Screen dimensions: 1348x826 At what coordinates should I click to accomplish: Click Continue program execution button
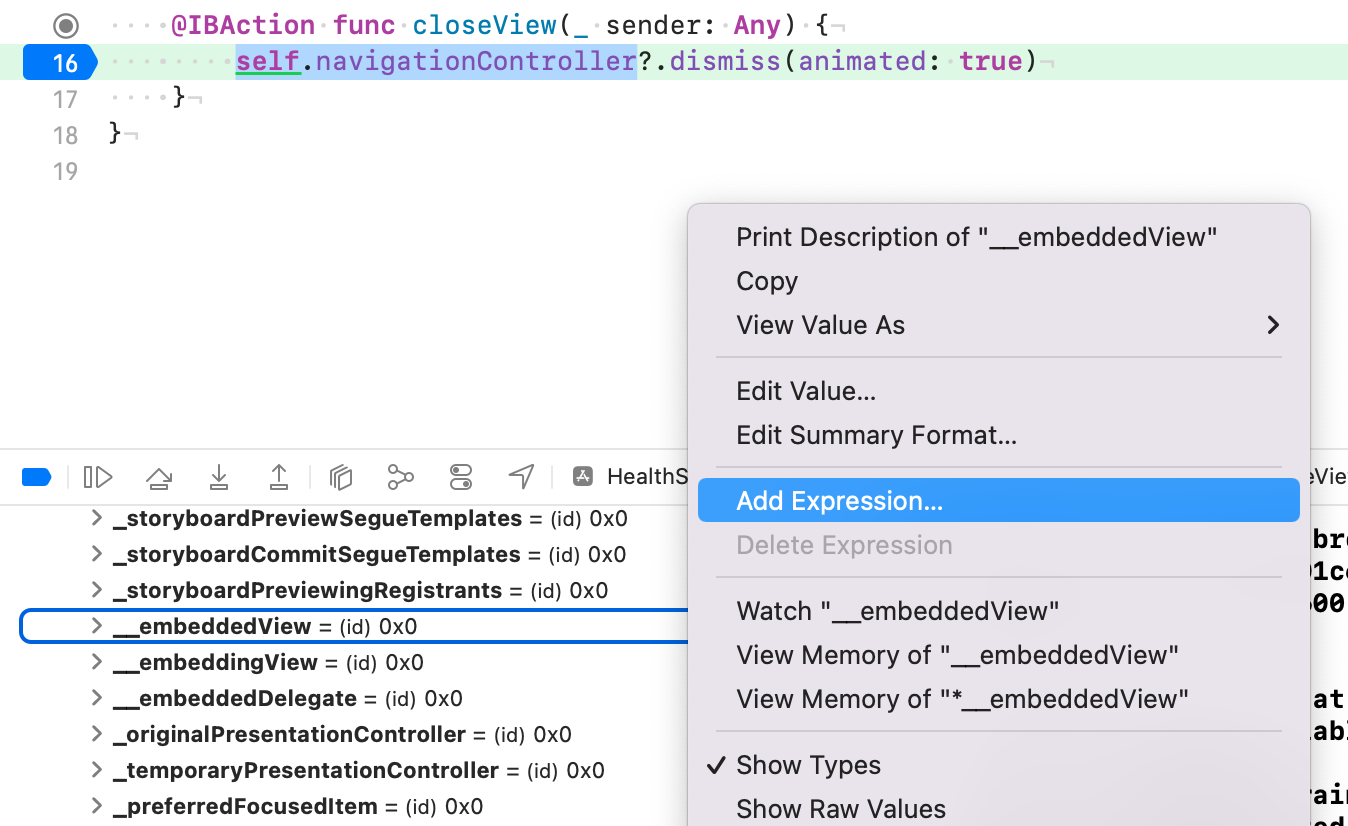98,477
